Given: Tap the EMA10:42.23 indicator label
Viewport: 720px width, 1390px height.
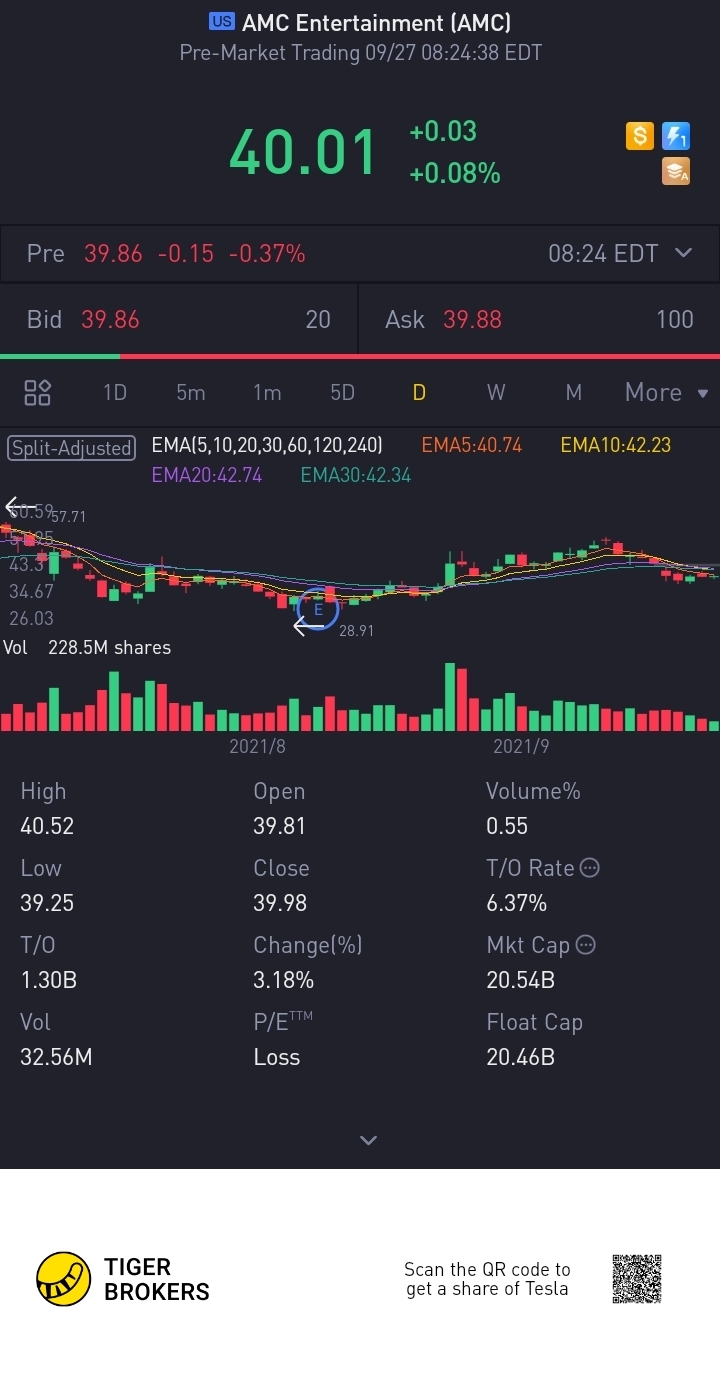Looking at the screenshot, I should point(616,445).
